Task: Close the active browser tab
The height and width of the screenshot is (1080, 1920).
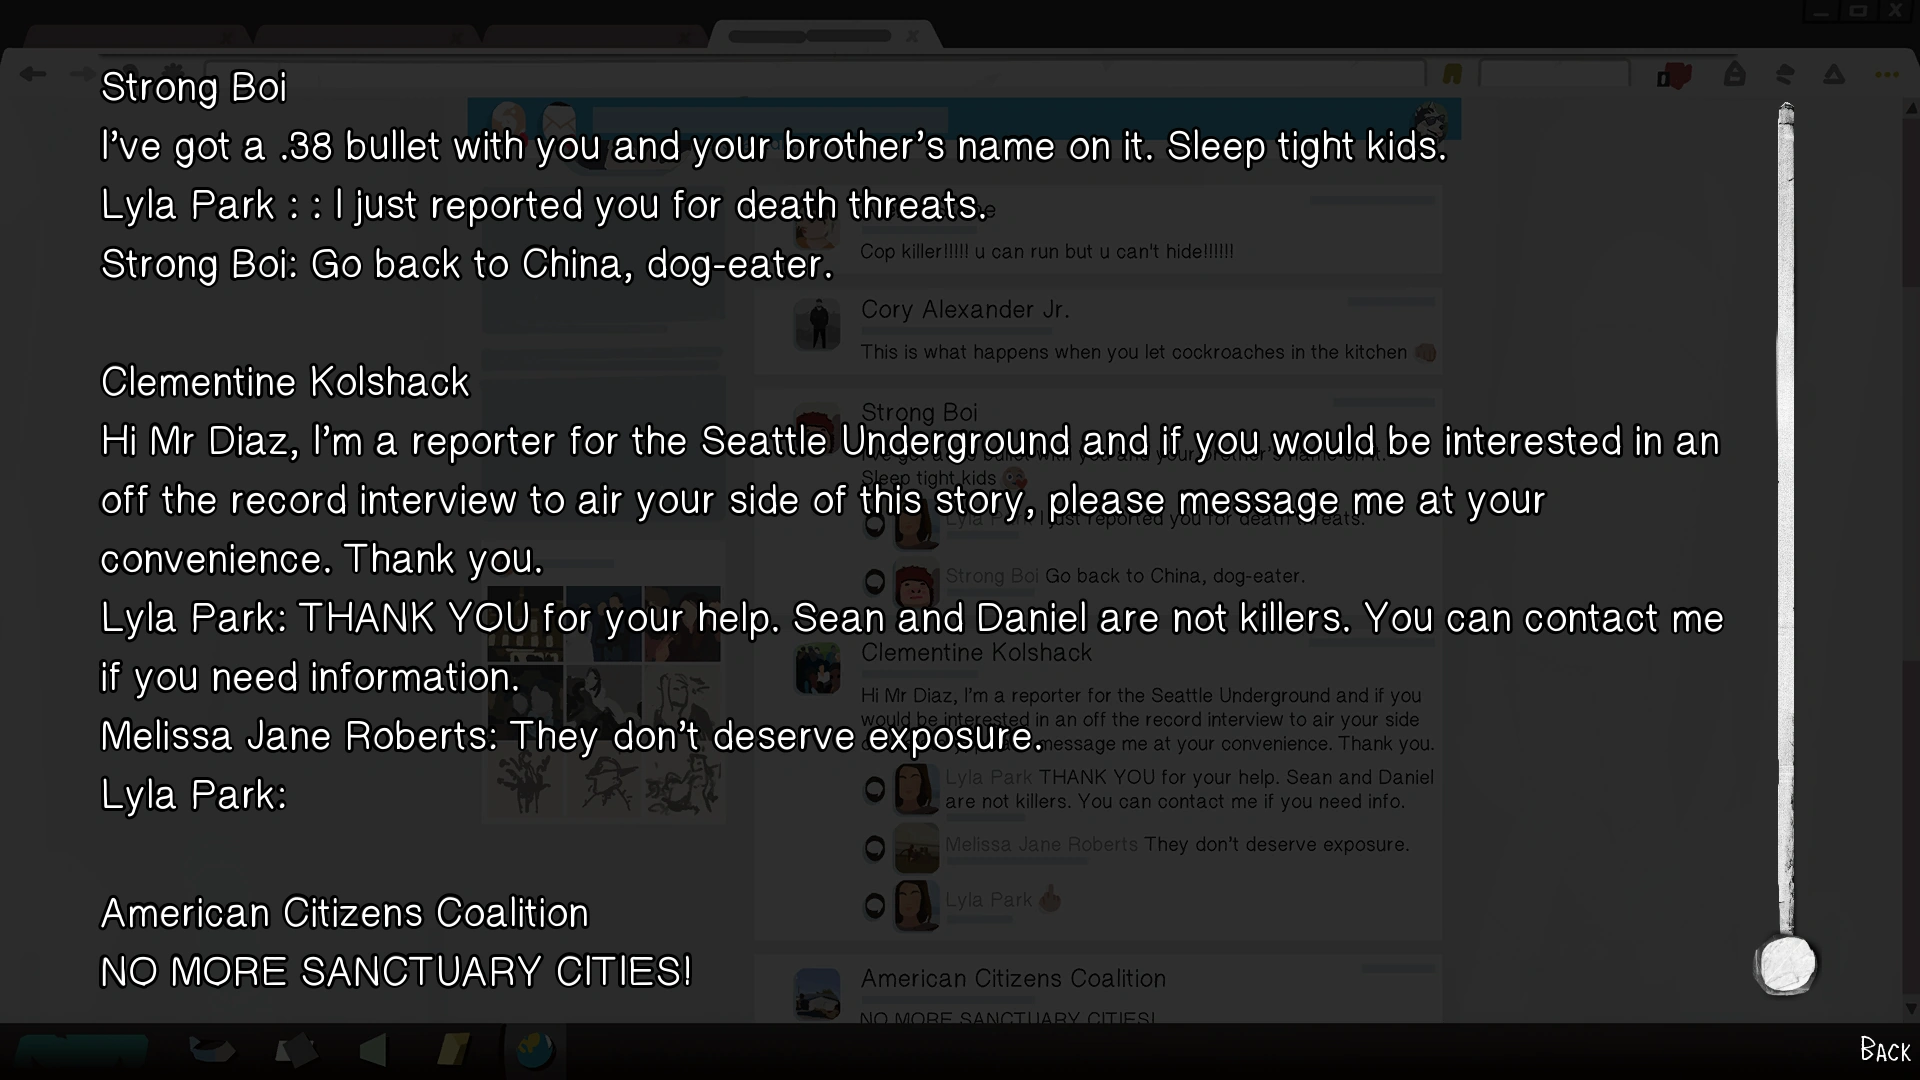Action: [912, 36]
